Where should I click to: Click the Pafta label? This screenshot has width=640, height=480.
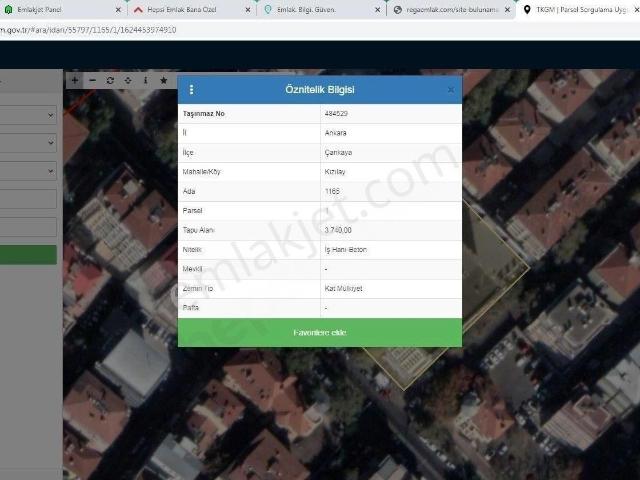(191, 308)
